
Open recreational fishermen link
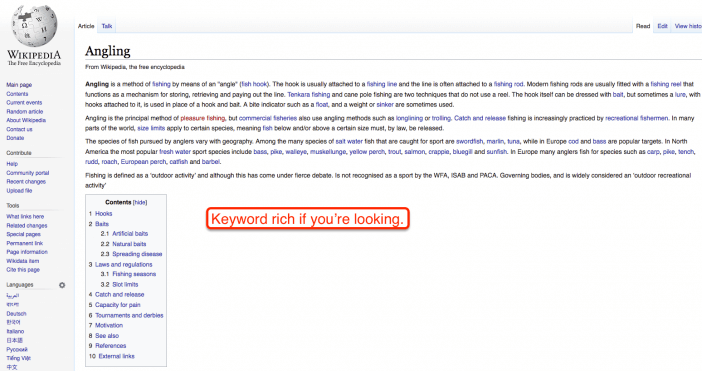point(637,118)
